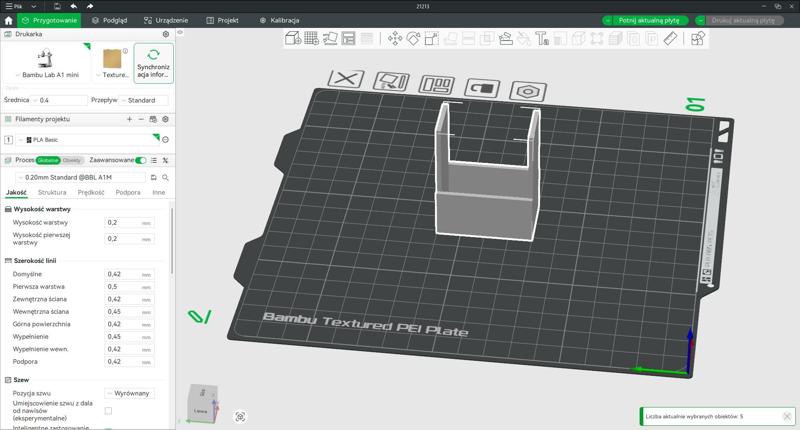Open the Measure ruler tool
This screenshot has height=430, width=800.
point(670,38)
